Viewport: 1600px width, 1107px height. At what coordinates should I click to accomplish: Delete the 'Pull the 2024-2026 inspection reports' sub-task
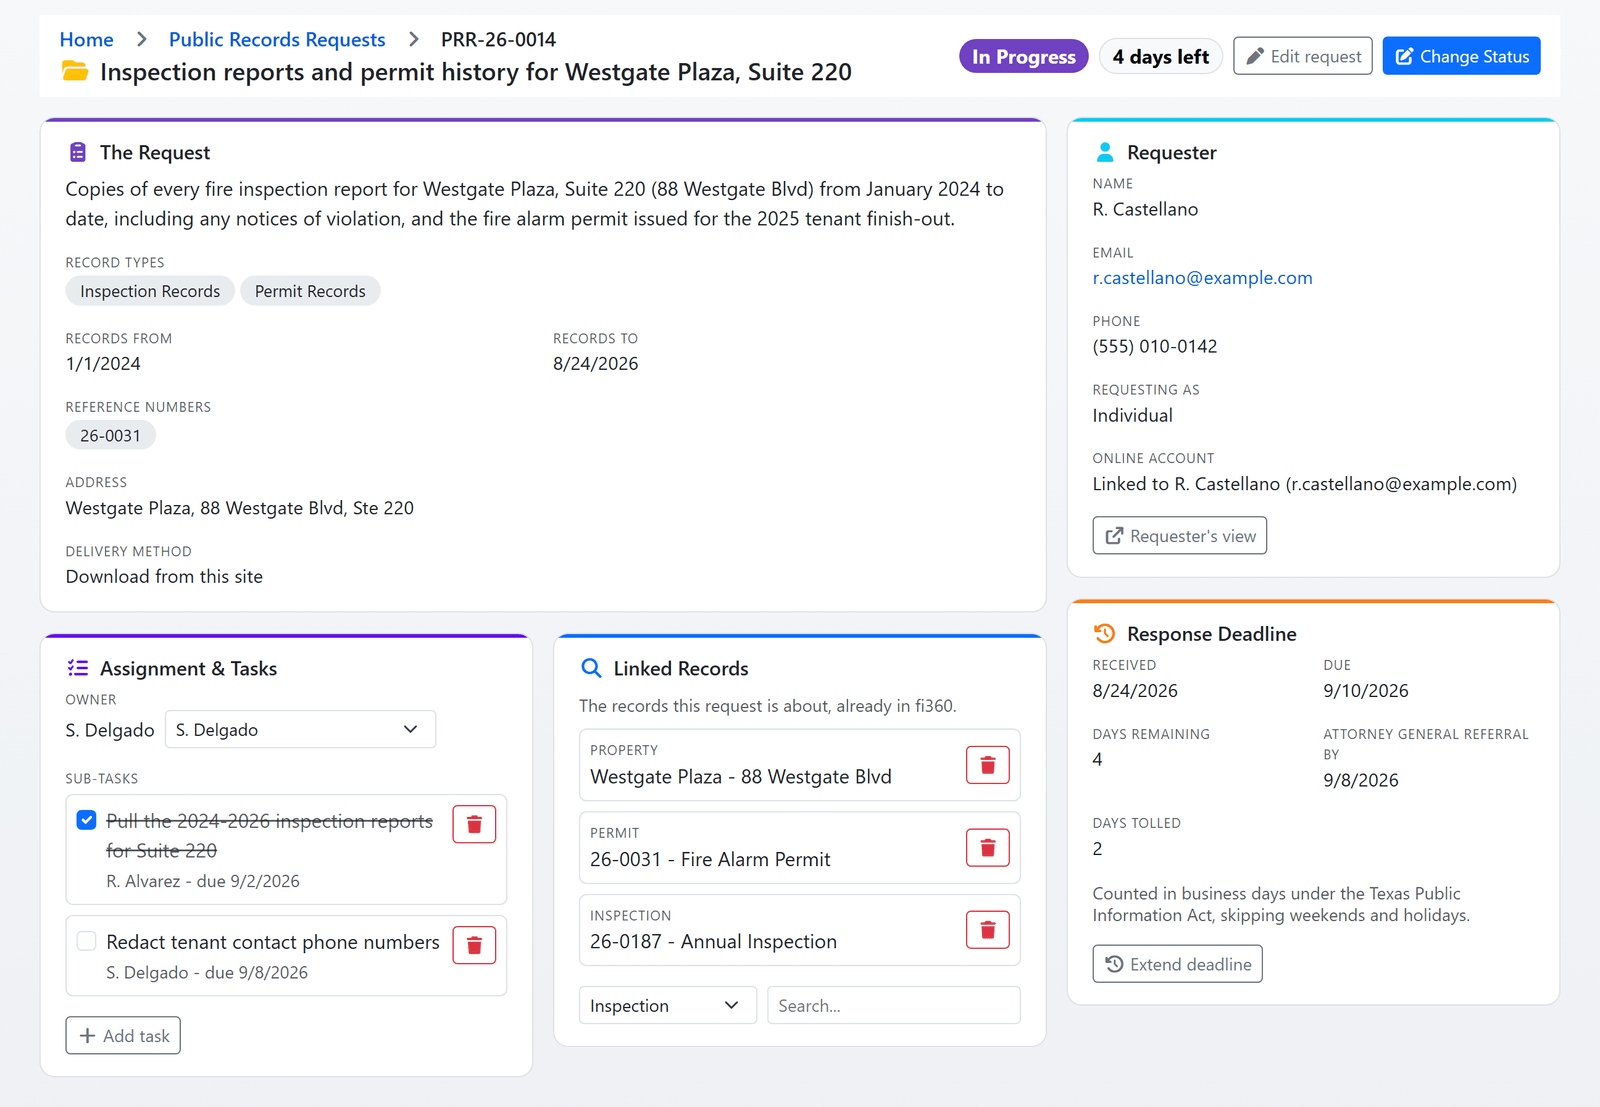pyautogui.click(x=474, y=824)
